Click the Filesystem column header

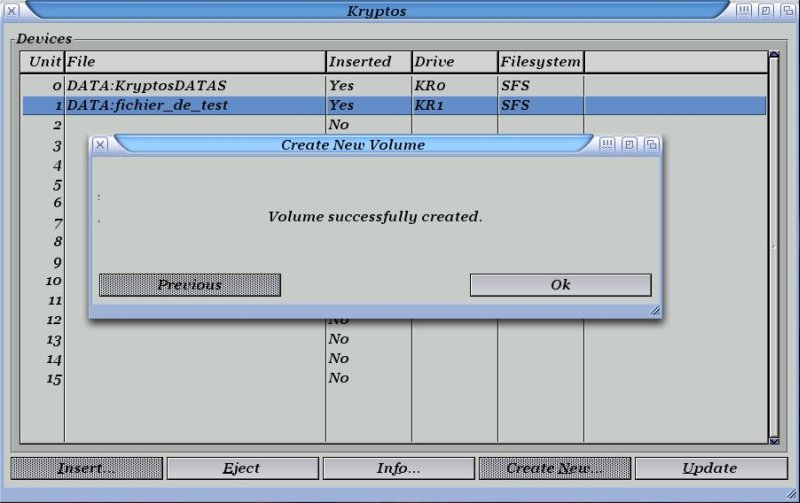541,62
